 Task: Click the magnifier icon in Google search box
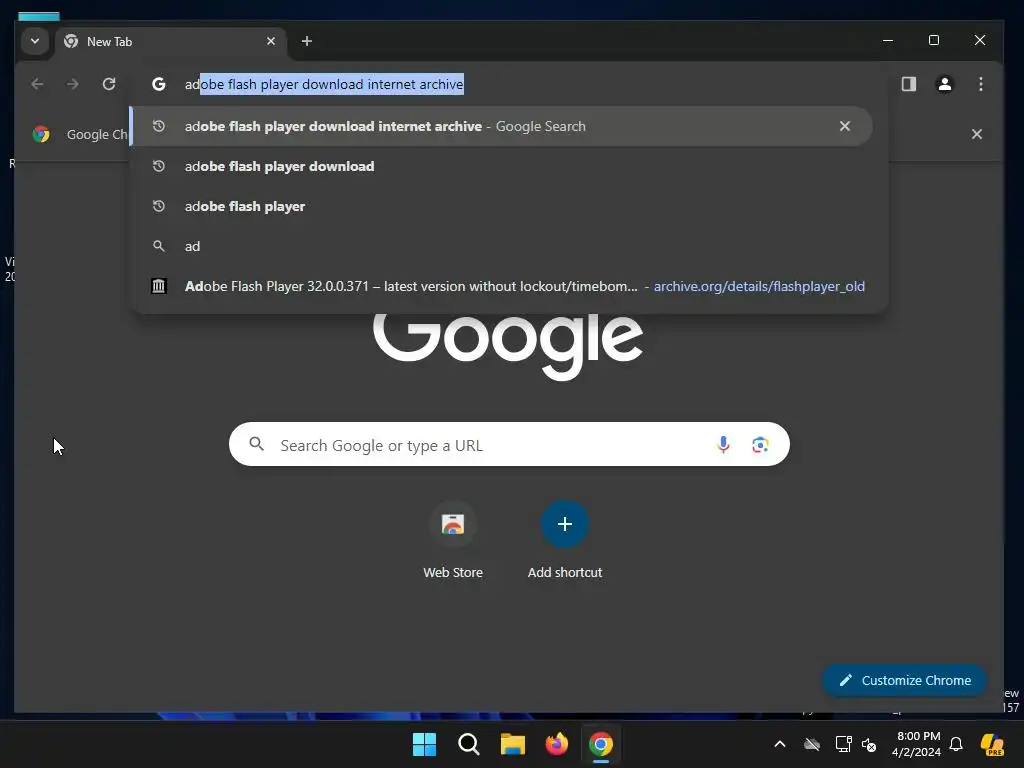click(257, 444)
